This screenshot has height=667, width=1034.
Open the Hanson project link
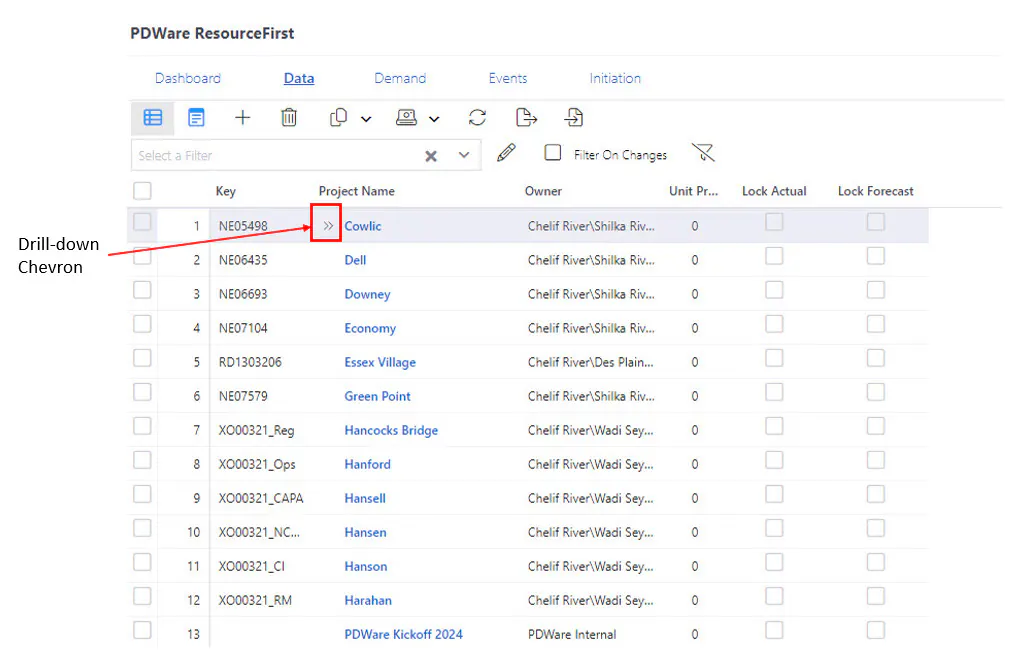coord(365,566)
